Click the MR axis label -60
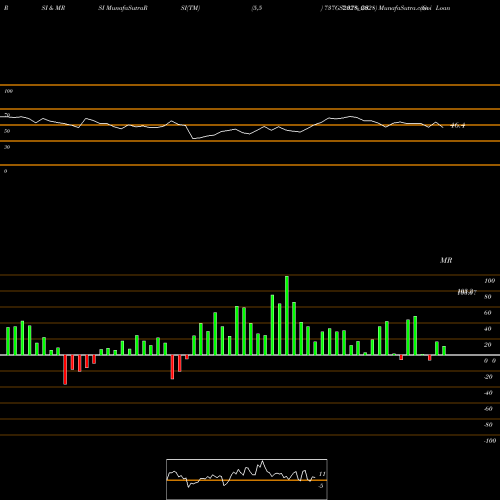500x500 pixels. pyautogui.click(x=488, y=409)
